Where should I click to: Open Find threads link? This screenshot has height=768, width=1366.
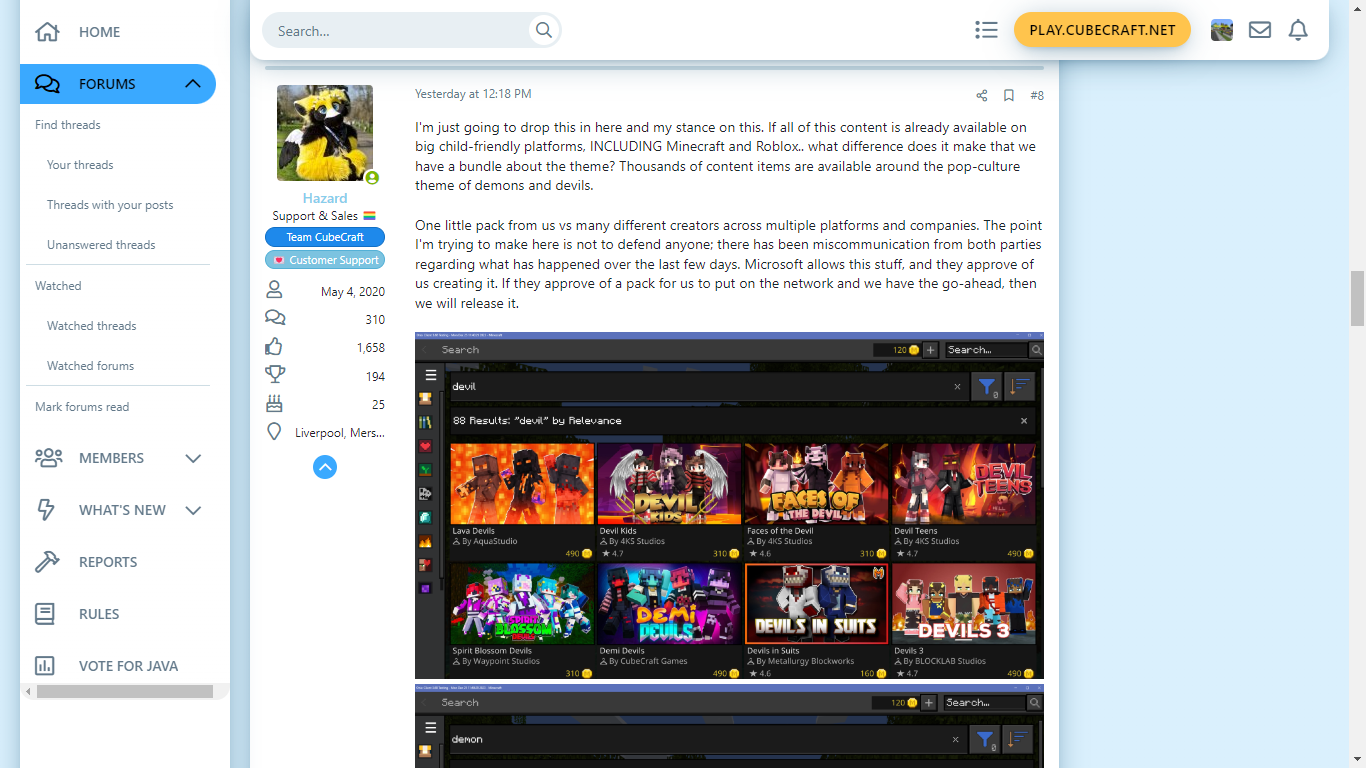click(68, 125)
